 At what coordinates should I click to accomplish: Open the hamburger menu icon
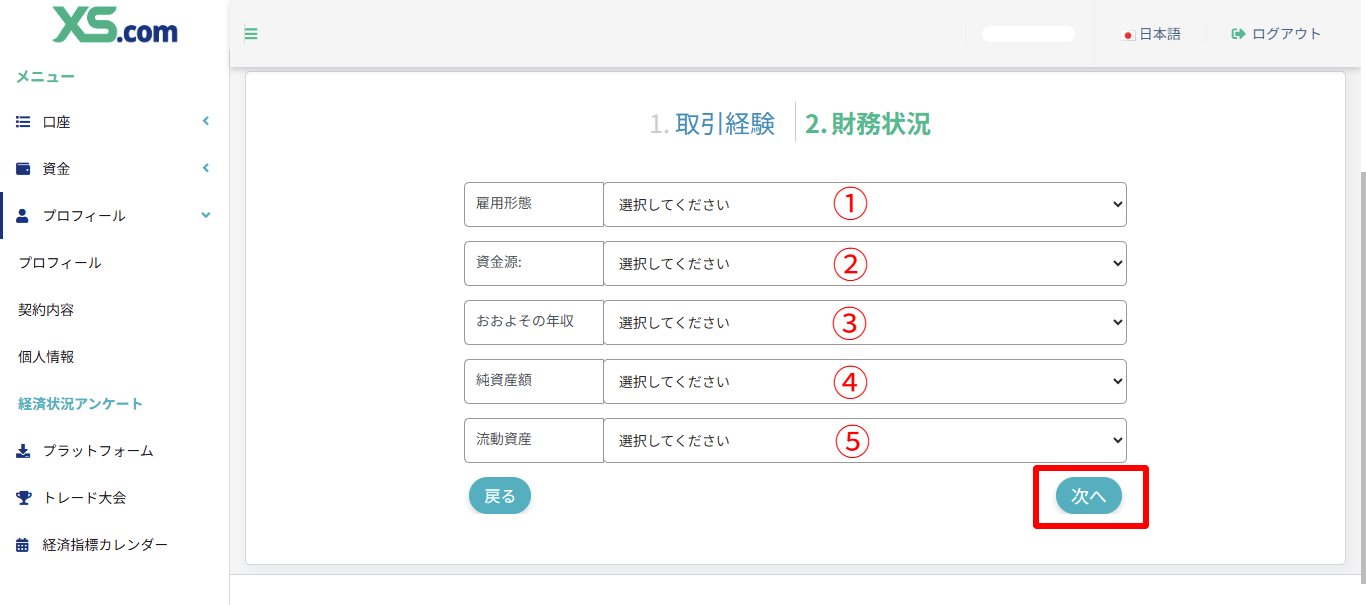point(250,33)
